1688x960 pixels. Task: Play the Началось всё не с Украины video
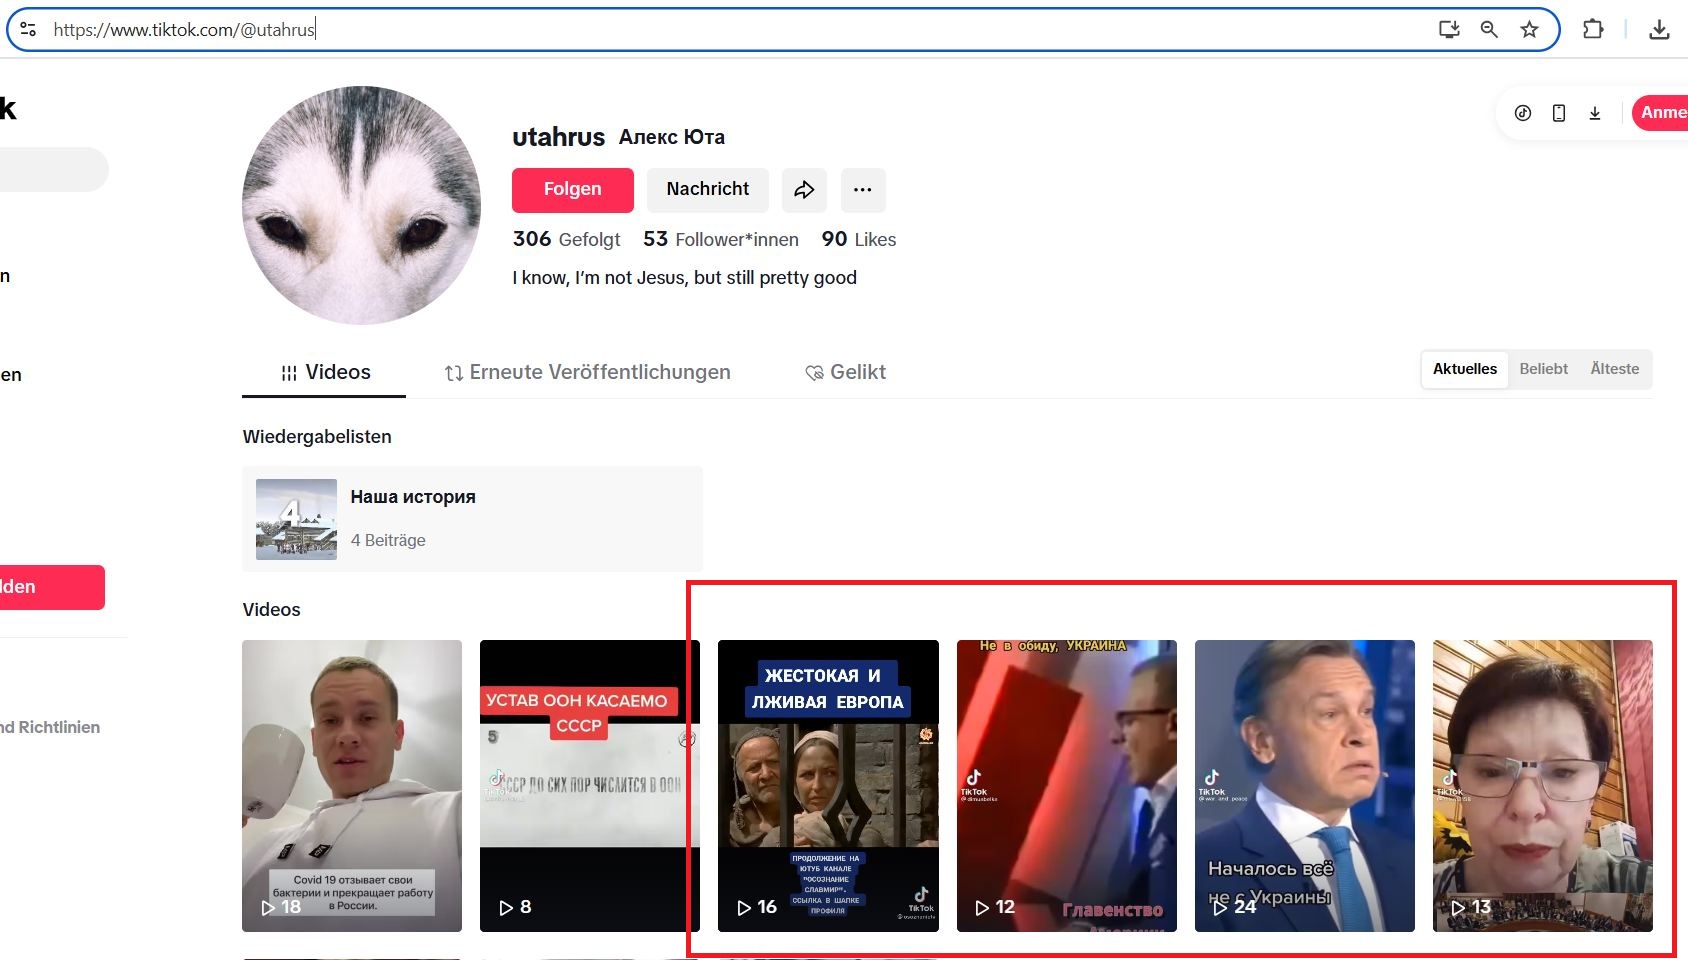1305,786
